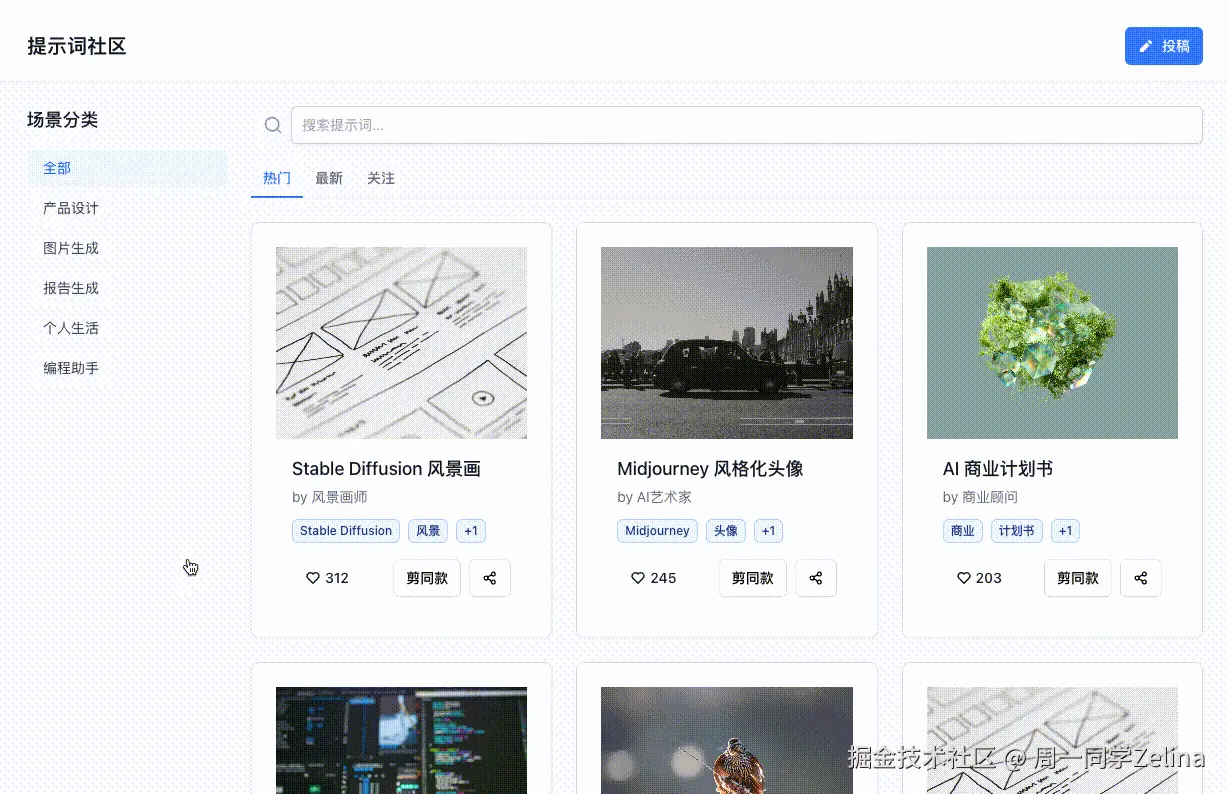Click the share icon on Midjourney 风格化头像 card
Screen dimensions: 1228x794
[x=815, y=578]
